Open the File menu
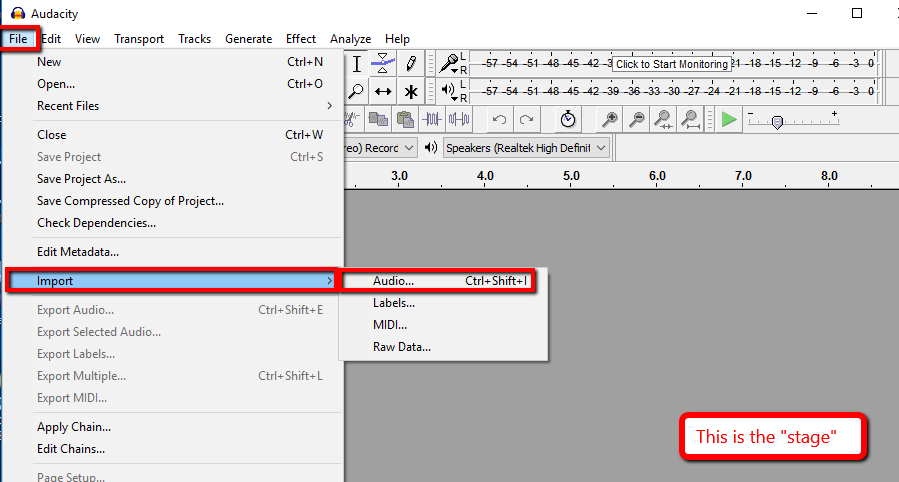This screenshot has height=482, width=899. pyautogui.click(x=18, y=39)
